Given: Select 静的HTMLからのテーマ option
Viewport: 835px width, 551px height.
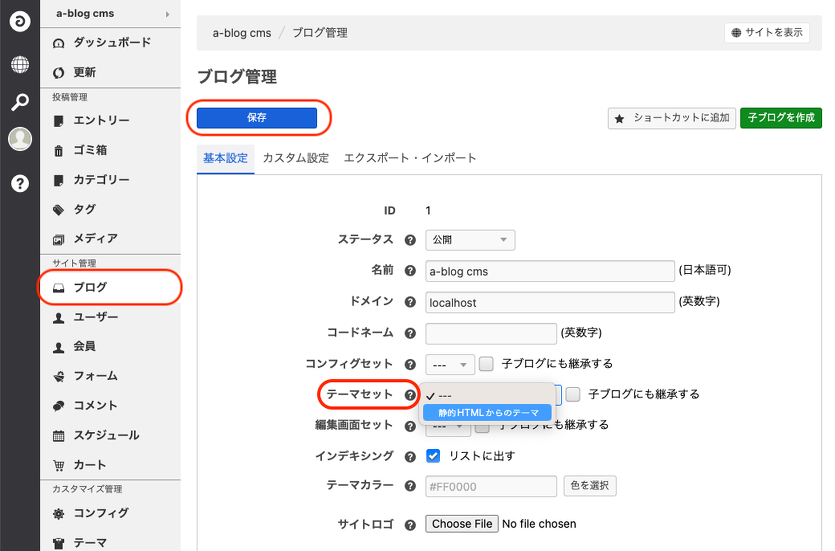Looking at the screenshot, I should (x=488, y=412).
